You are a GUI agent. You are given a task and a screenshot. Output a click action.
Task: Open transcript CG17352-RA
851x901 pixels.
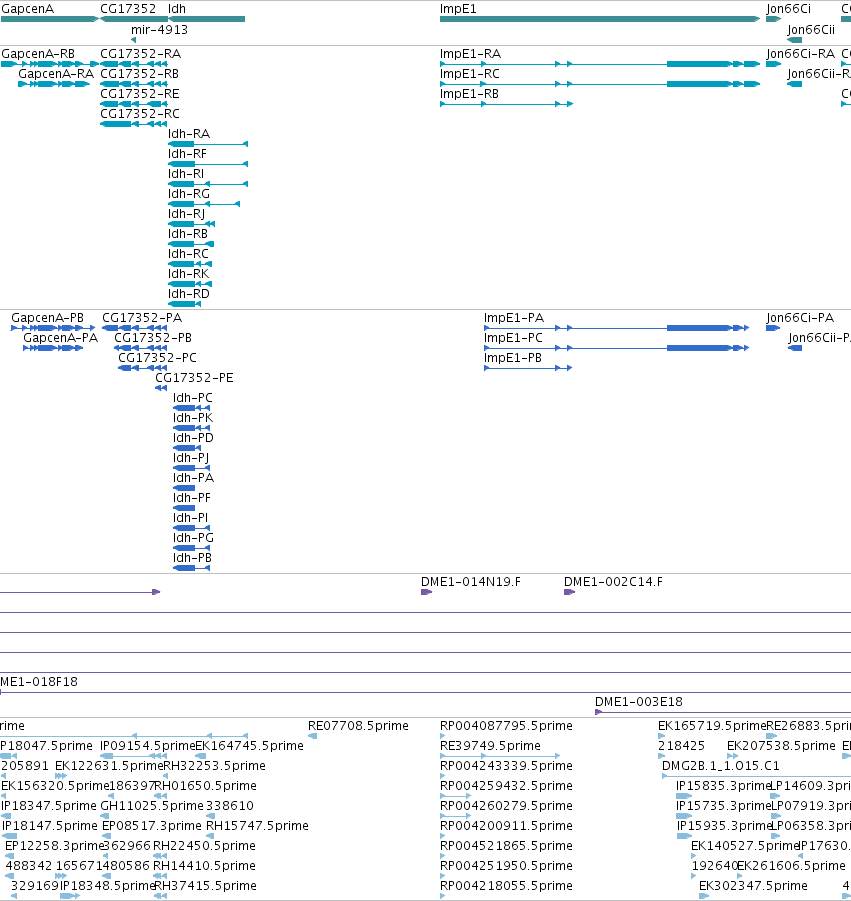[134, 64]
